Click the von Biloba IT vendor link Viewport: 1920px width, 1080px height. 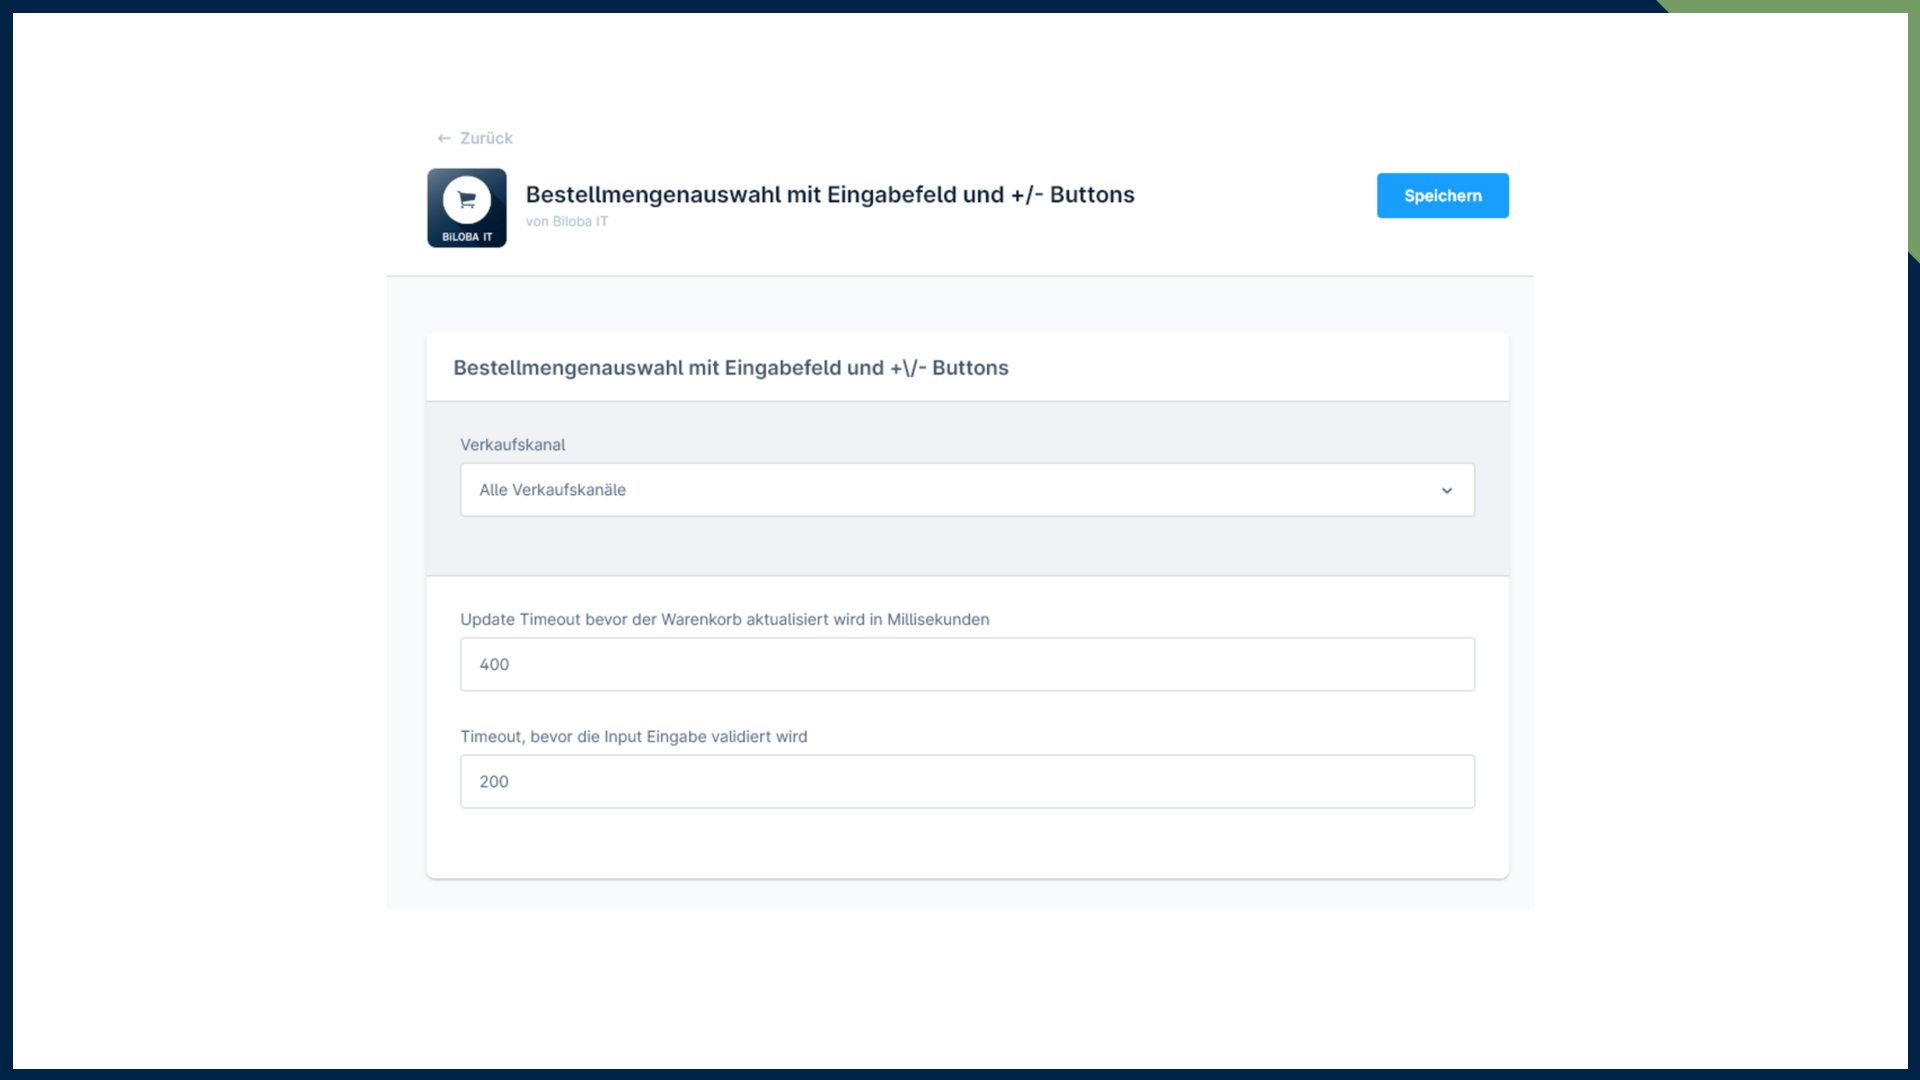point(567,221)
